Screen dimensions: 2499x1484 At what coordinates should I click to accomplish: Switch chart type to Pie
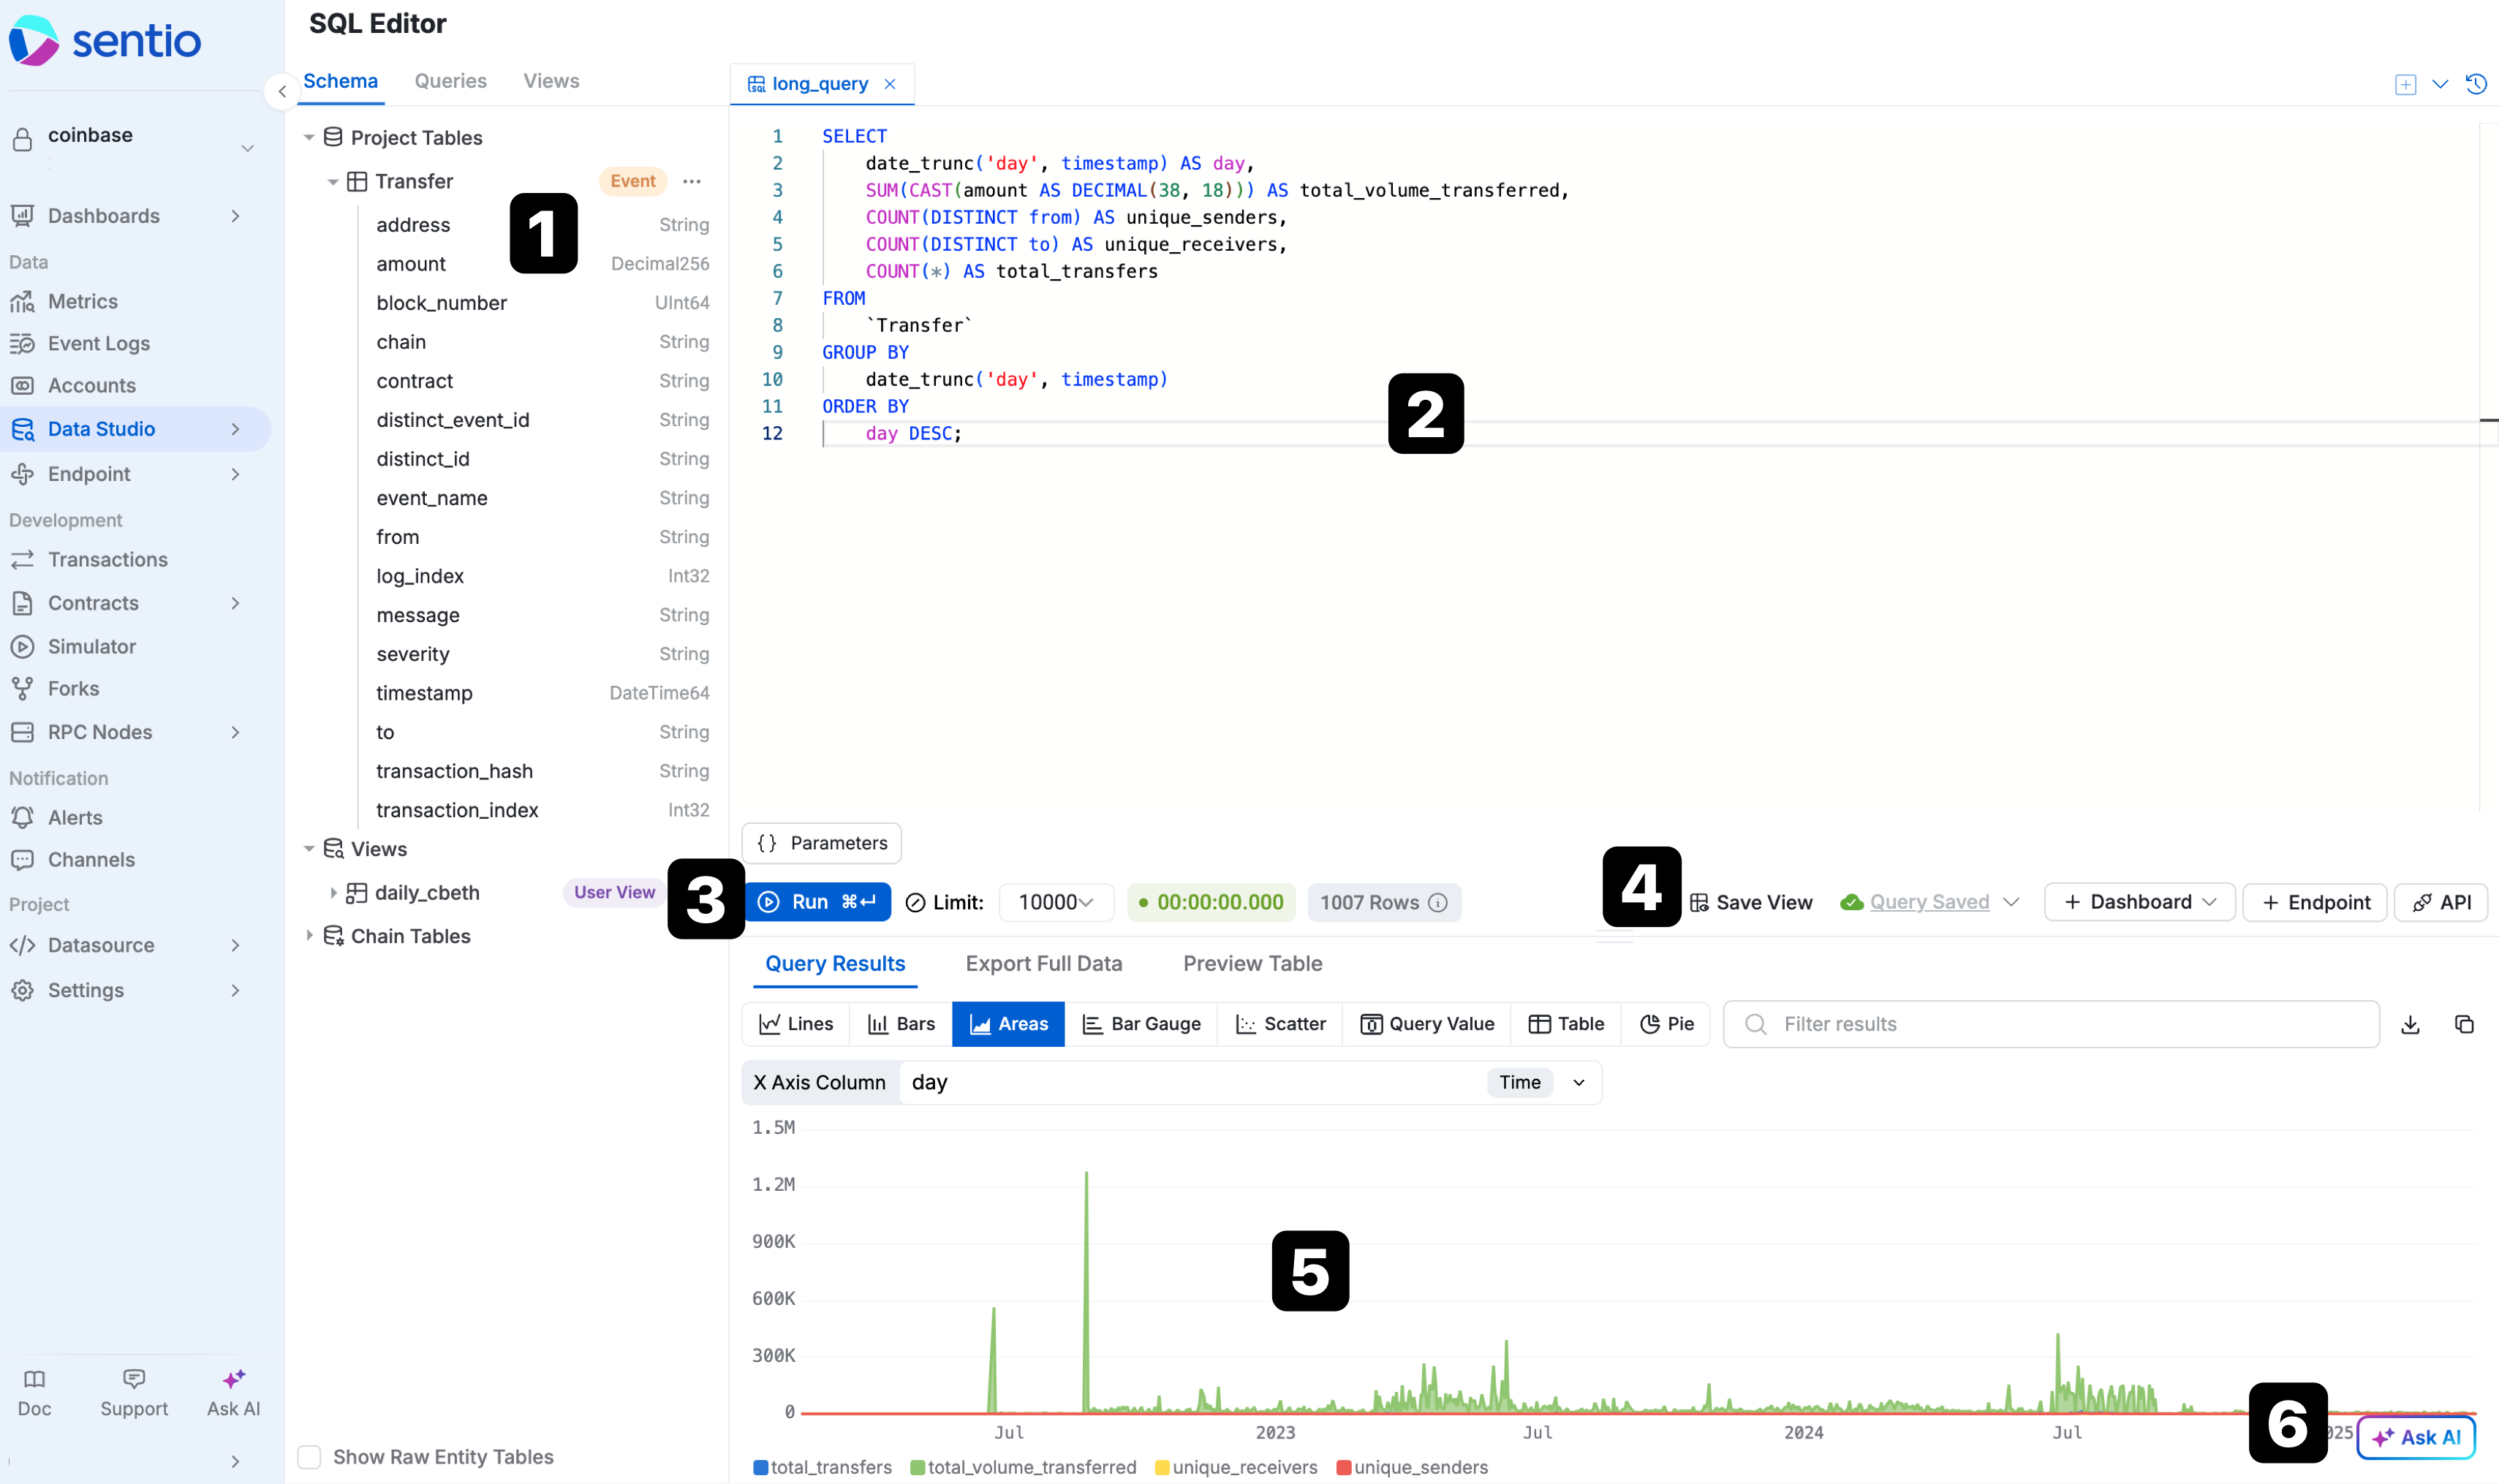tap(1666, 1023)
